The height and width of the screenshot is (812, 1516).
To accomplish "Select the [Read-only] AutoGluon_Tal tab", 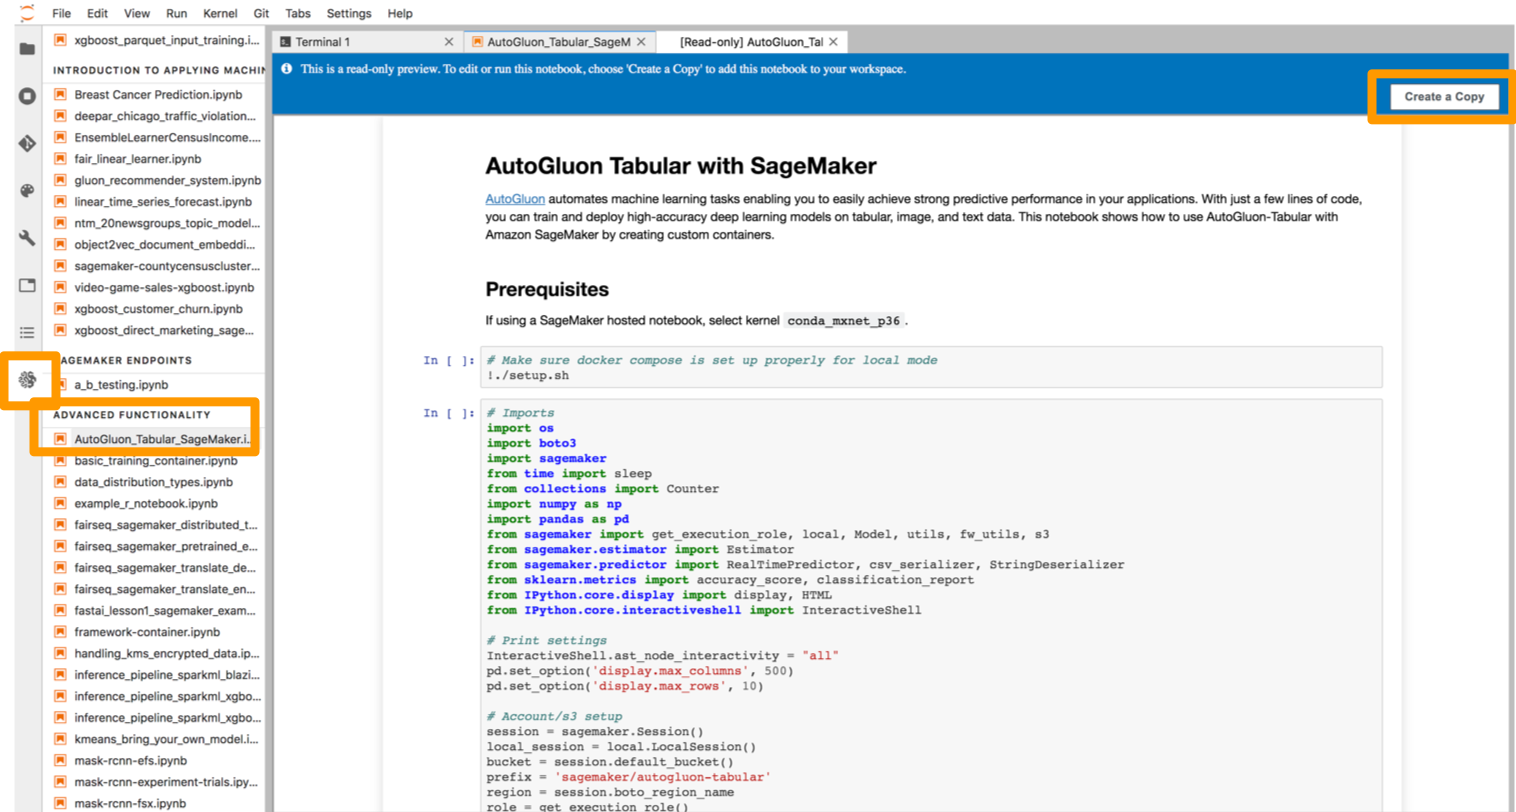I will (752, 42).
